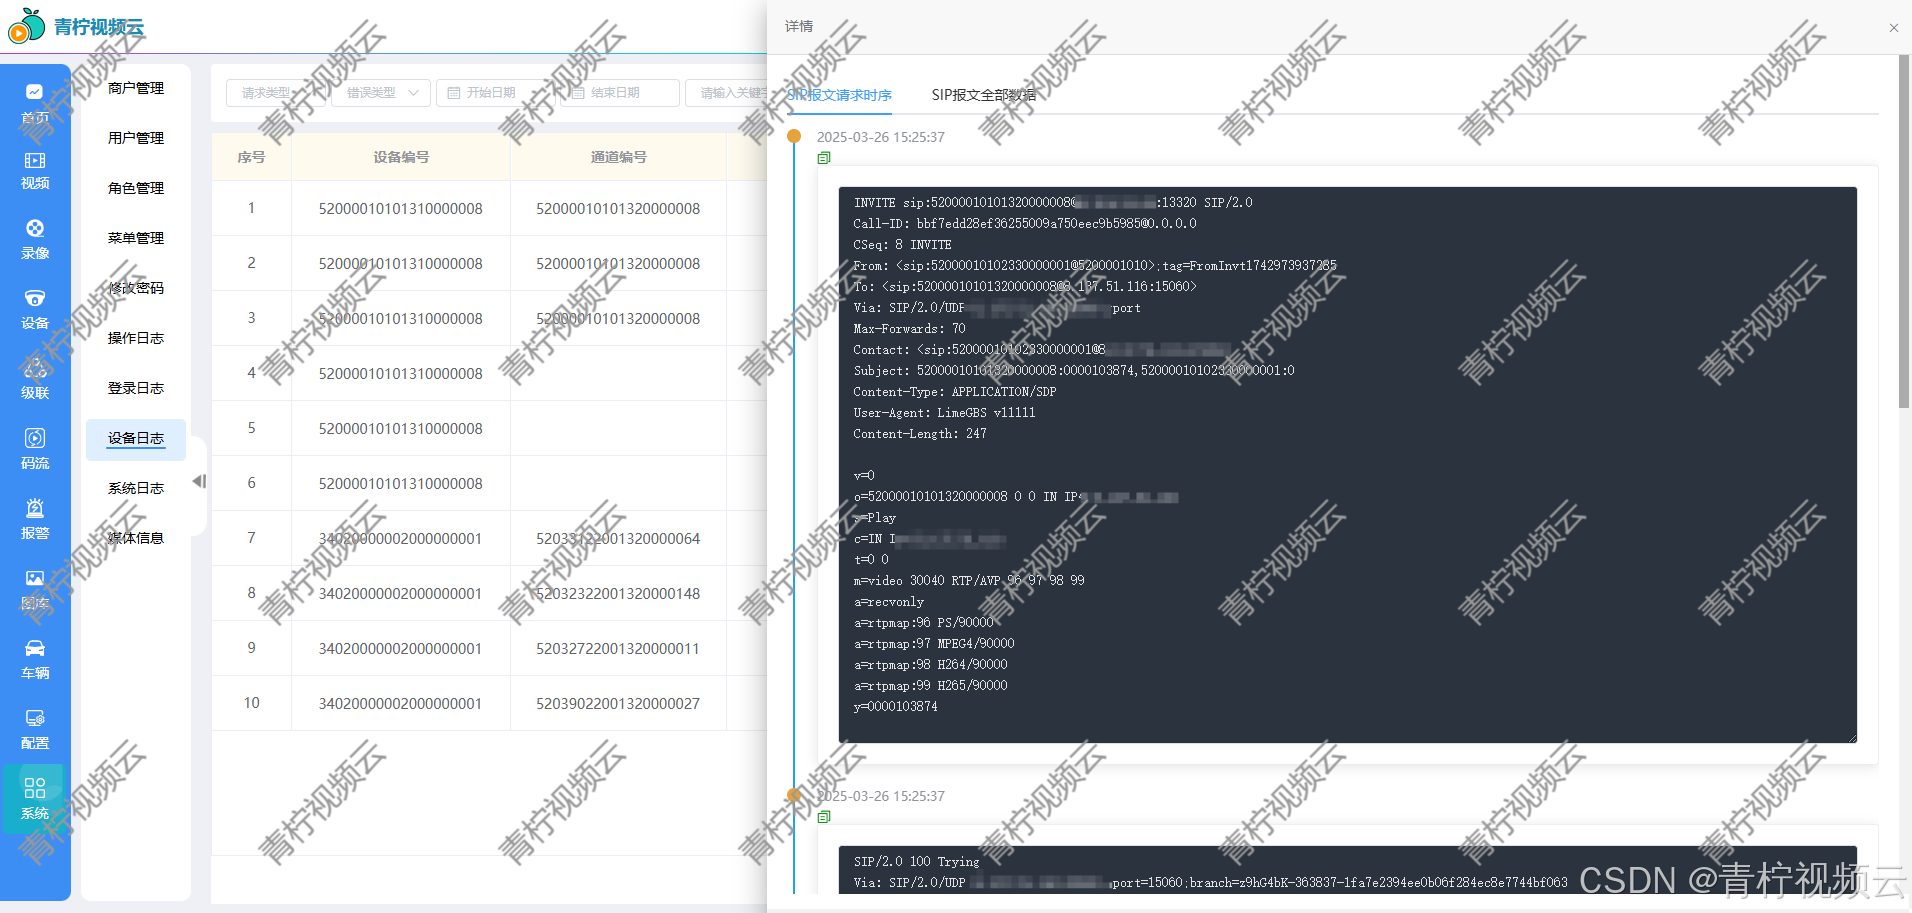
Task: Open 媒体信息 menu item
Action: (x=136, y=538)
